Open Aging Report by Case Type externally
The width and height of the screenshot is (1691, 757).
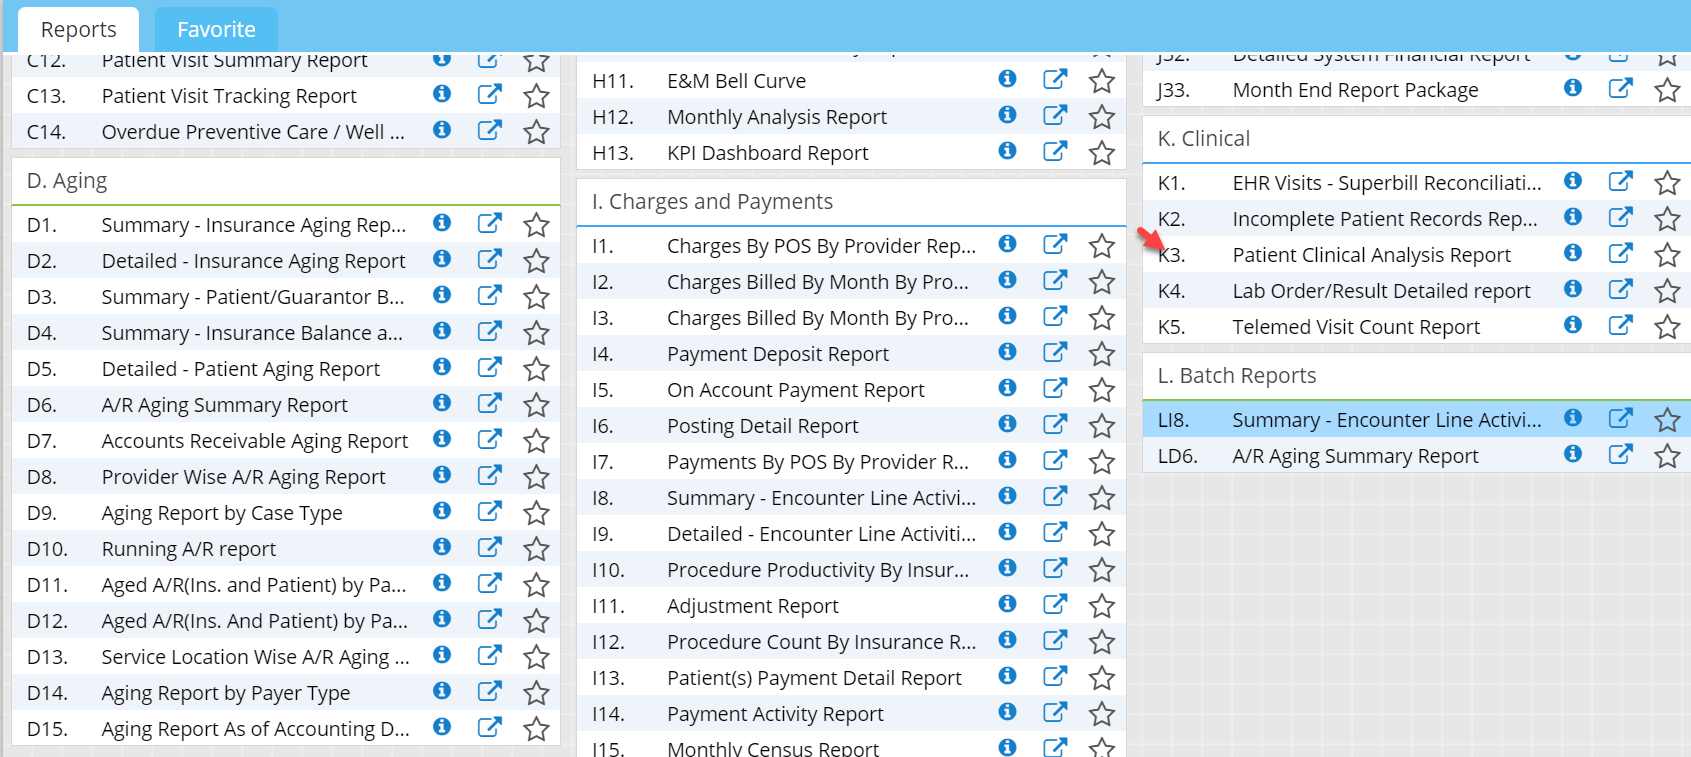489,512
